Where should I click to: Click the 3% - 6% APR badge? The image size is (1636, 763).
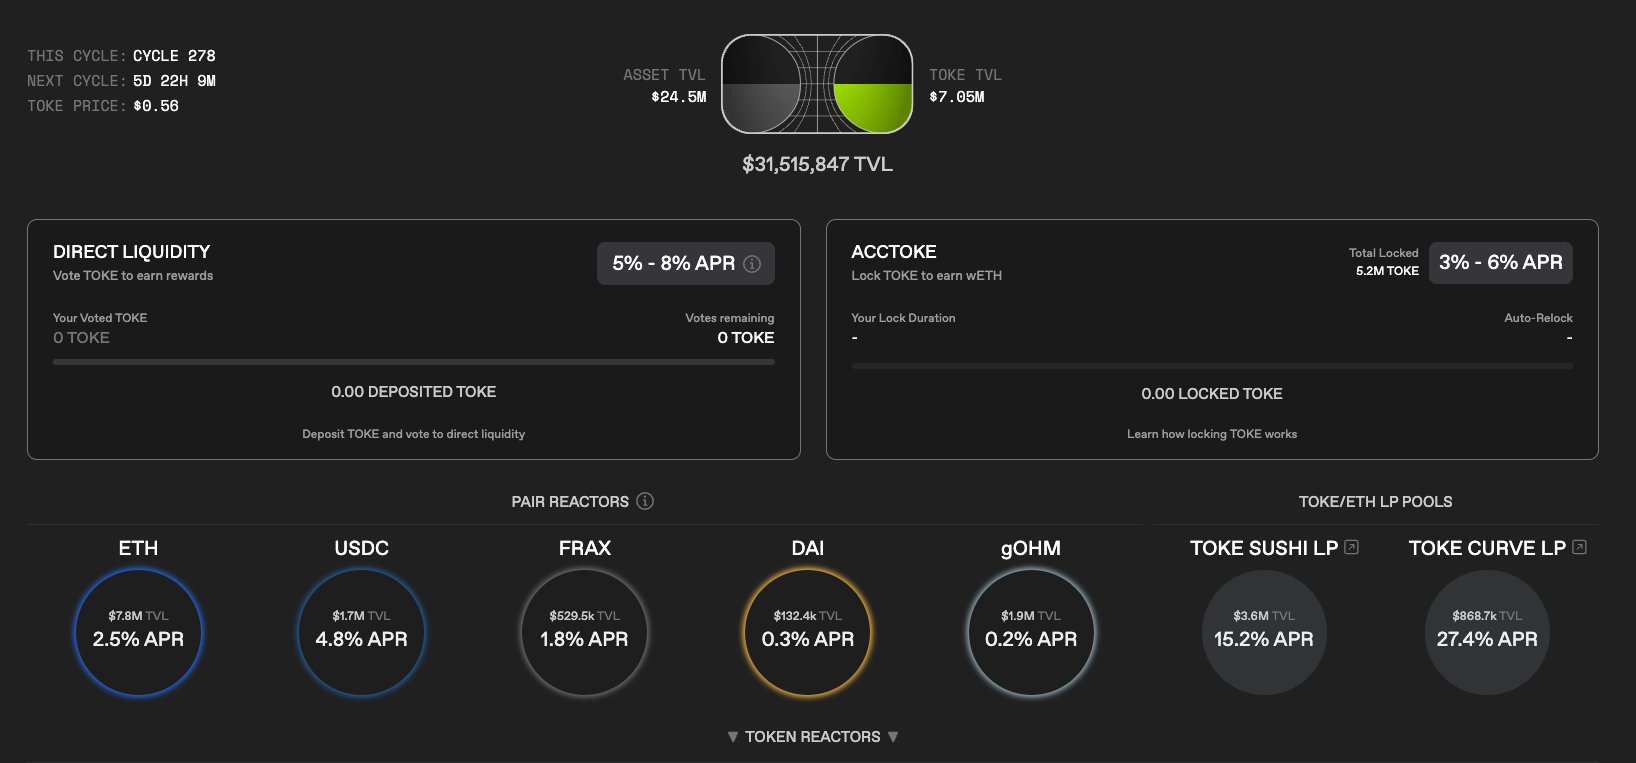coord(1500,263)
